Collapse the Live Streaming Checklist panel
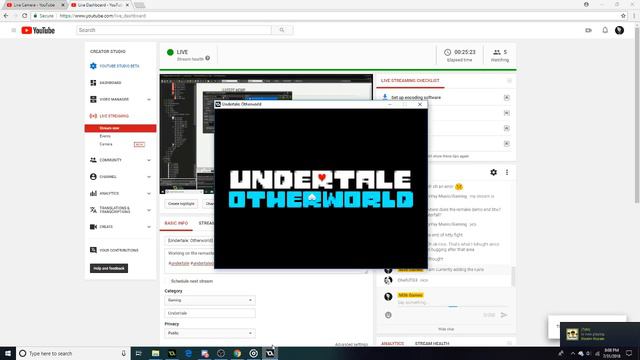The width and height of the screenshot is (640, 360). 509,81
